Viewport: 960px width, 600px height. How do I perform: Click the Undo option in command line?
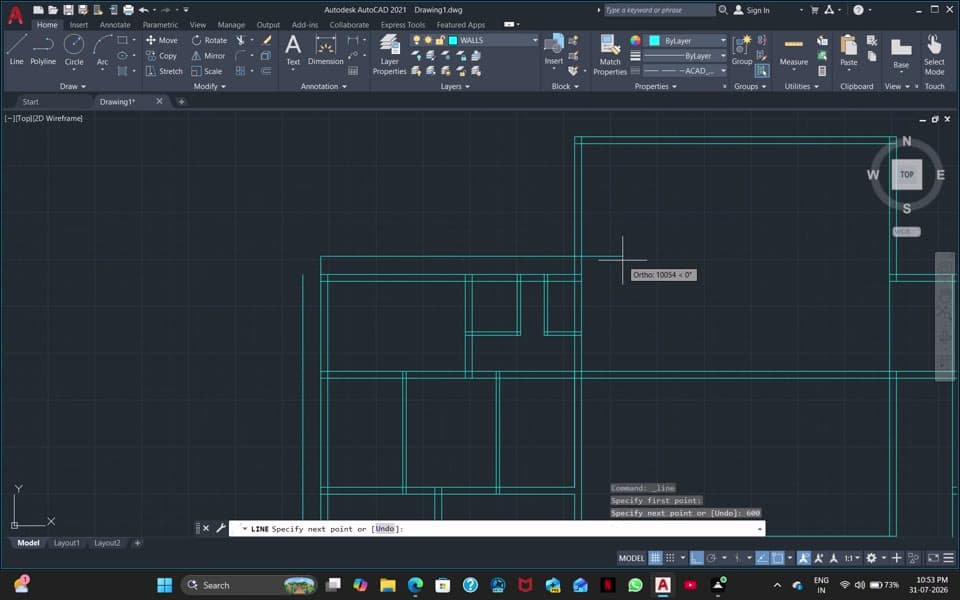coord(384,528)
